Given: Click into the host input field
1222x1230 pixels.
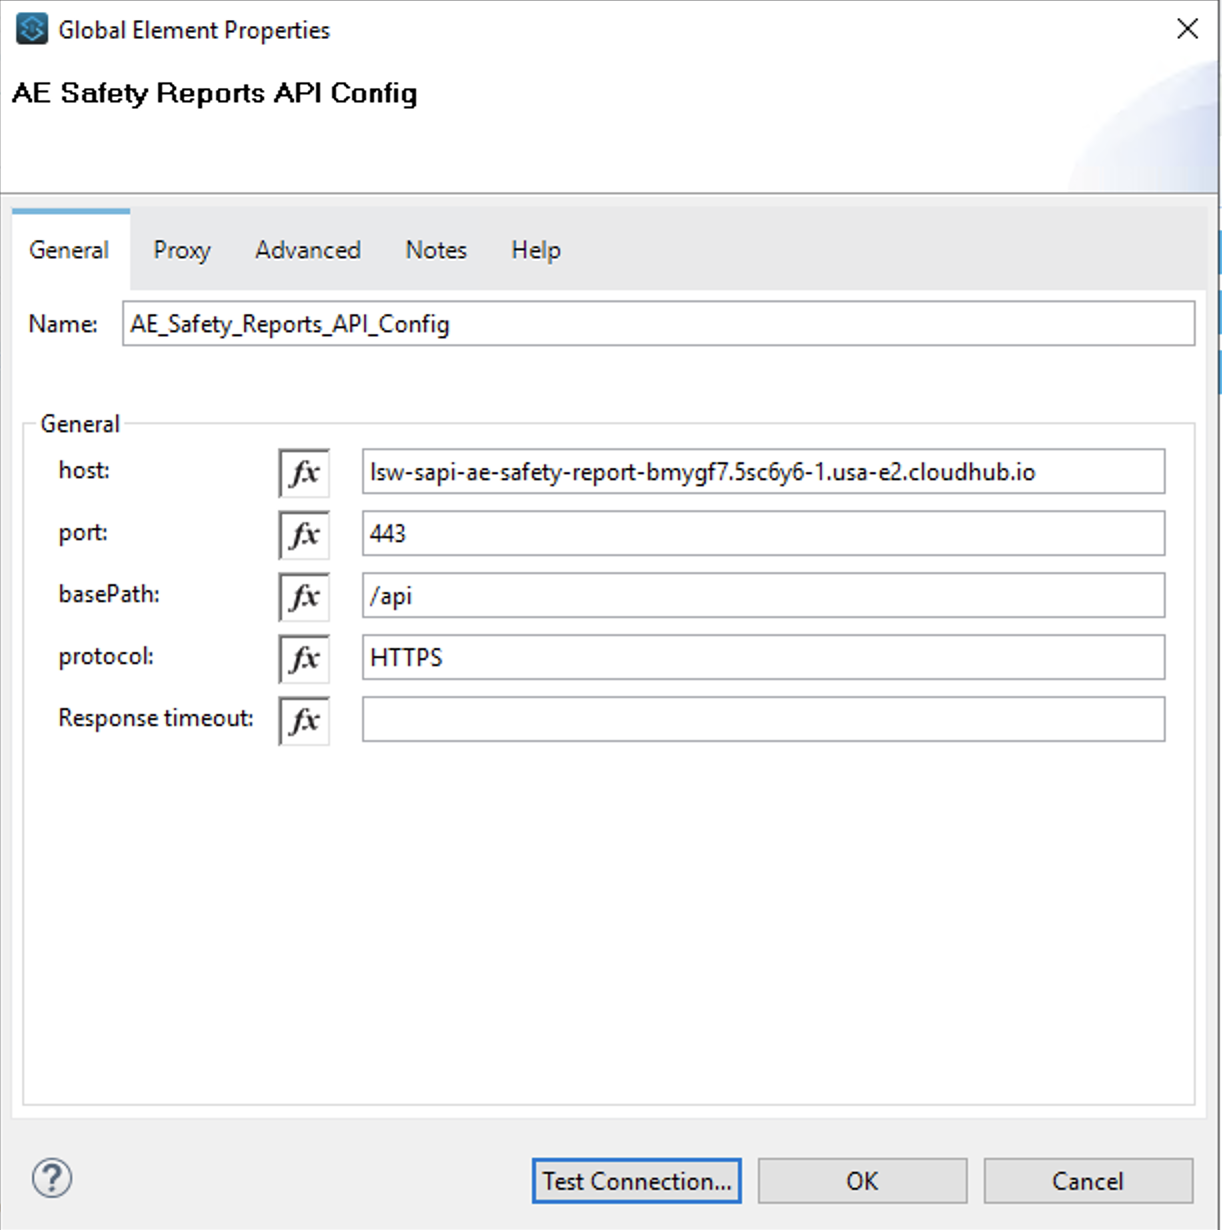Looking at the screenshot, I should 763,472.
